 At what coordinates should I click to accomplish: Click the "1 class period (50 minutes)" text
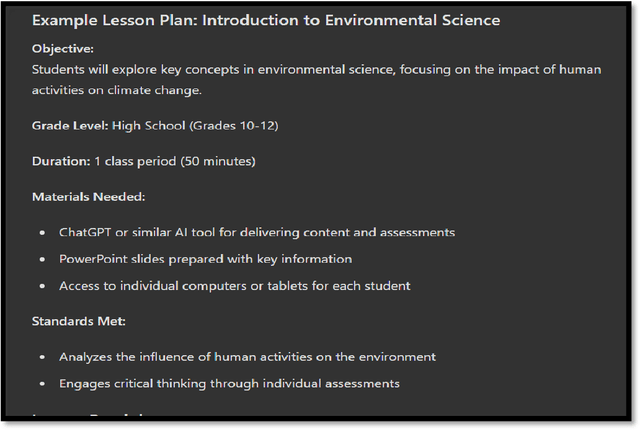click(176, 162)
